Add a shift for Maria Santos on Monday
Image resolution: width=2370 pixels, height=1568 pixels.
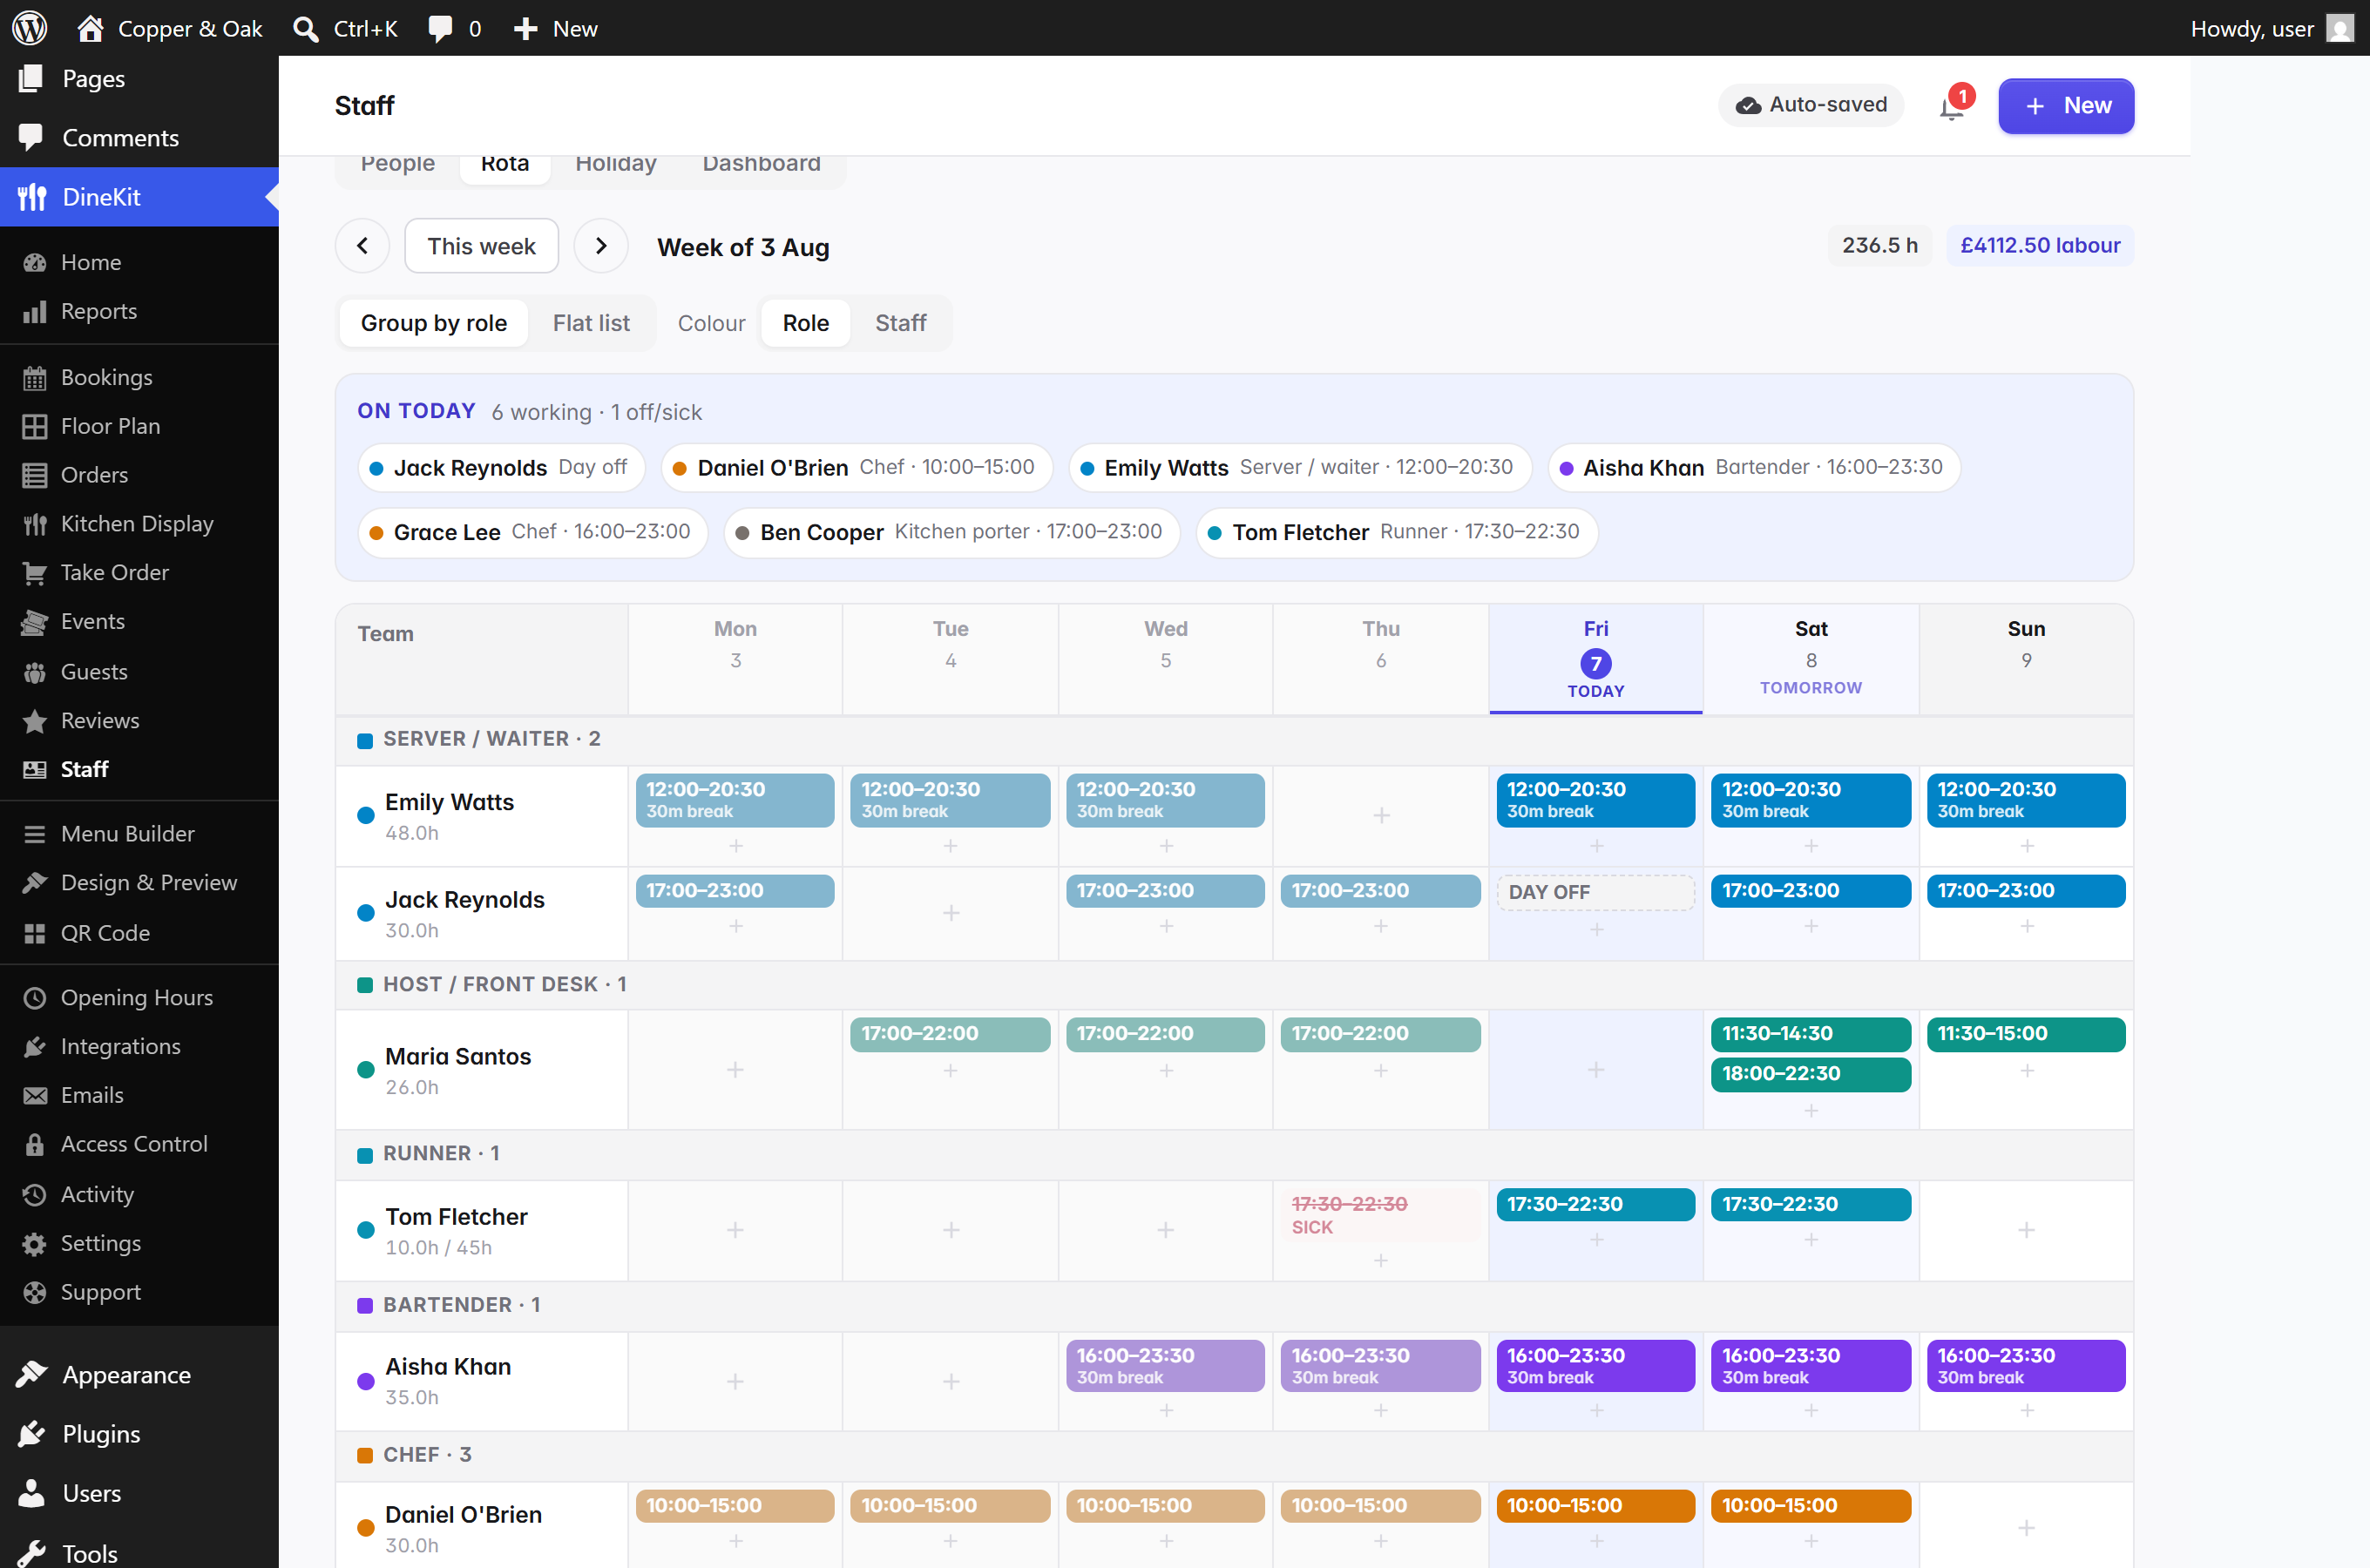coord(735,1070)
